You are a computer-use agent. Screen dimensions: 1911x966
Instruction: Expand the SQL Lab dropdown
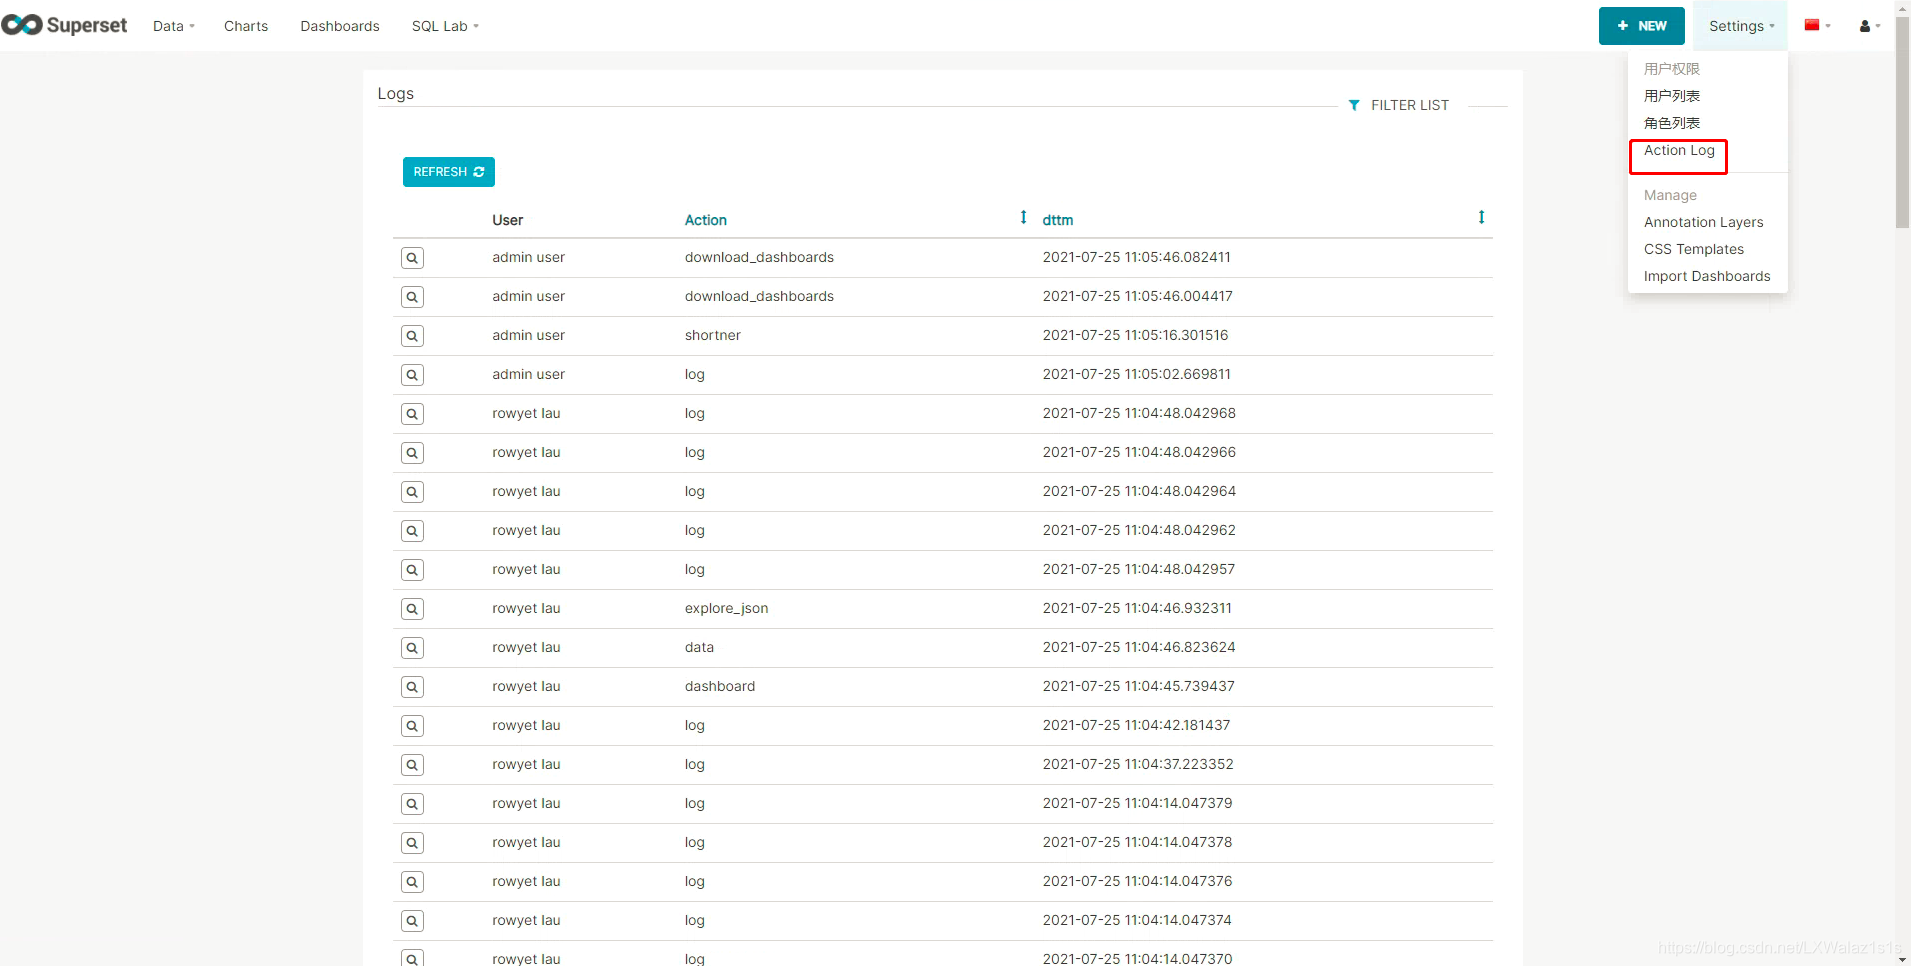445,26
